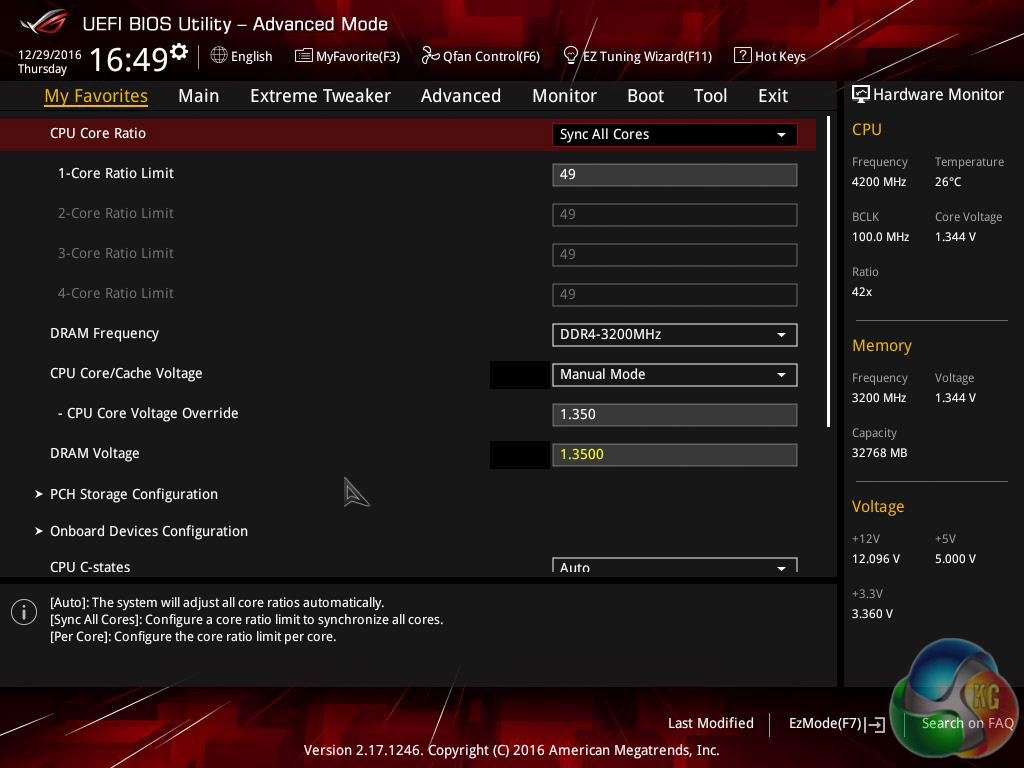The height and width of the screenshot is (768, 1024).
Task: Click the globe language icon
Action: 219,56
